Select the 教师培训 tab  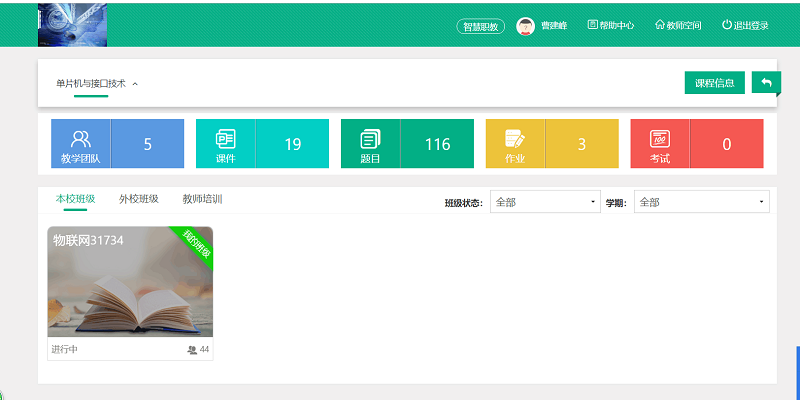(x=202, y=199)
